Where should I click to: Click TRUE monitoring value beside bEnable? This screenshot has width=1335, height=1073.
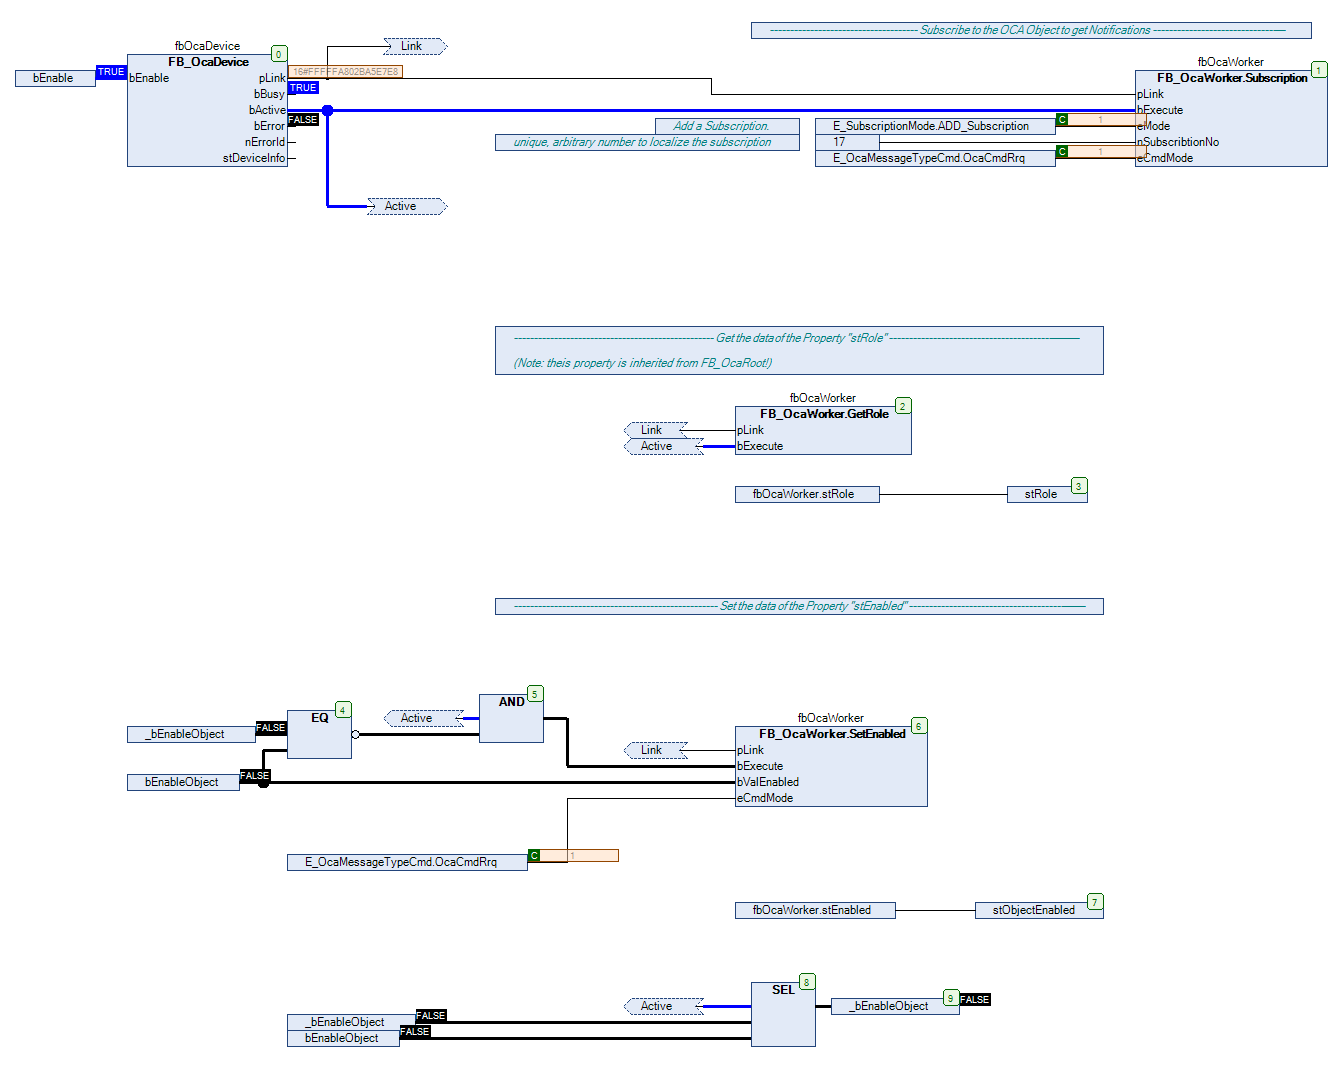(x=111, y=72)
